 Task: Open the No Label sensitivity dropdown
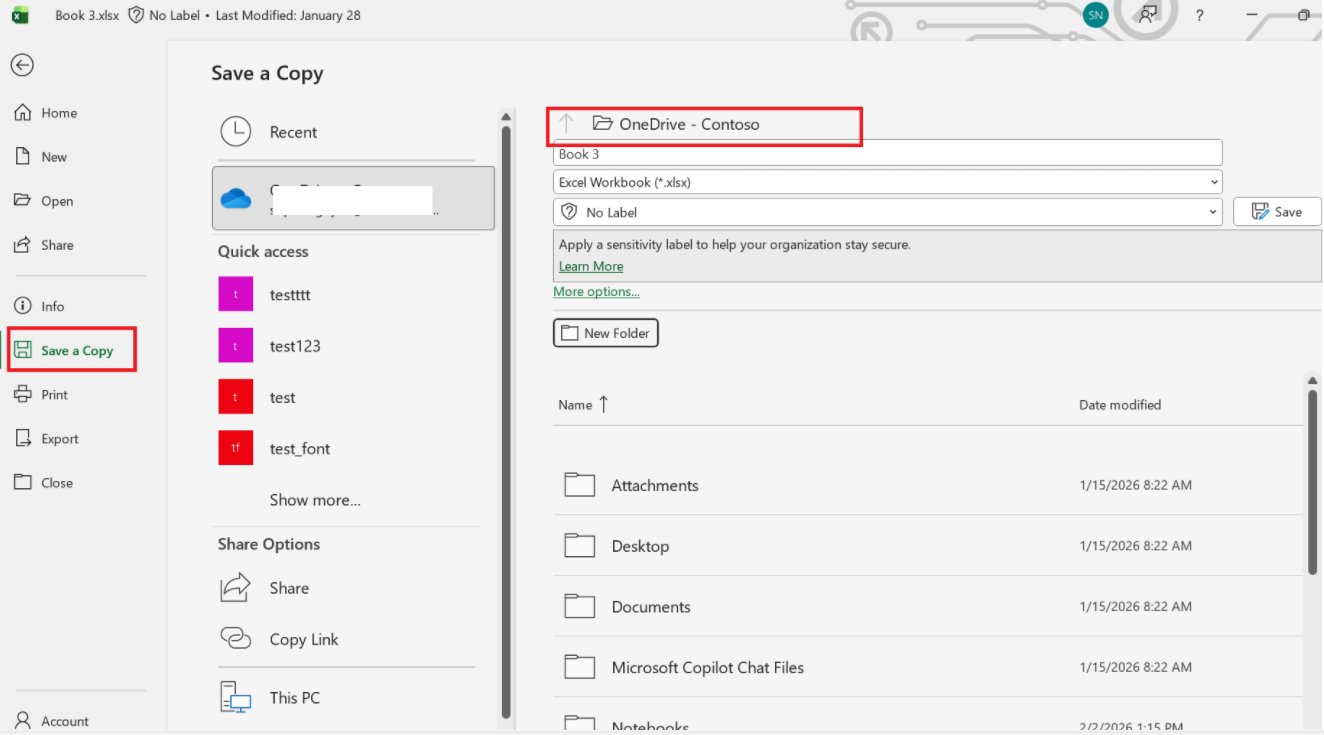887,212
